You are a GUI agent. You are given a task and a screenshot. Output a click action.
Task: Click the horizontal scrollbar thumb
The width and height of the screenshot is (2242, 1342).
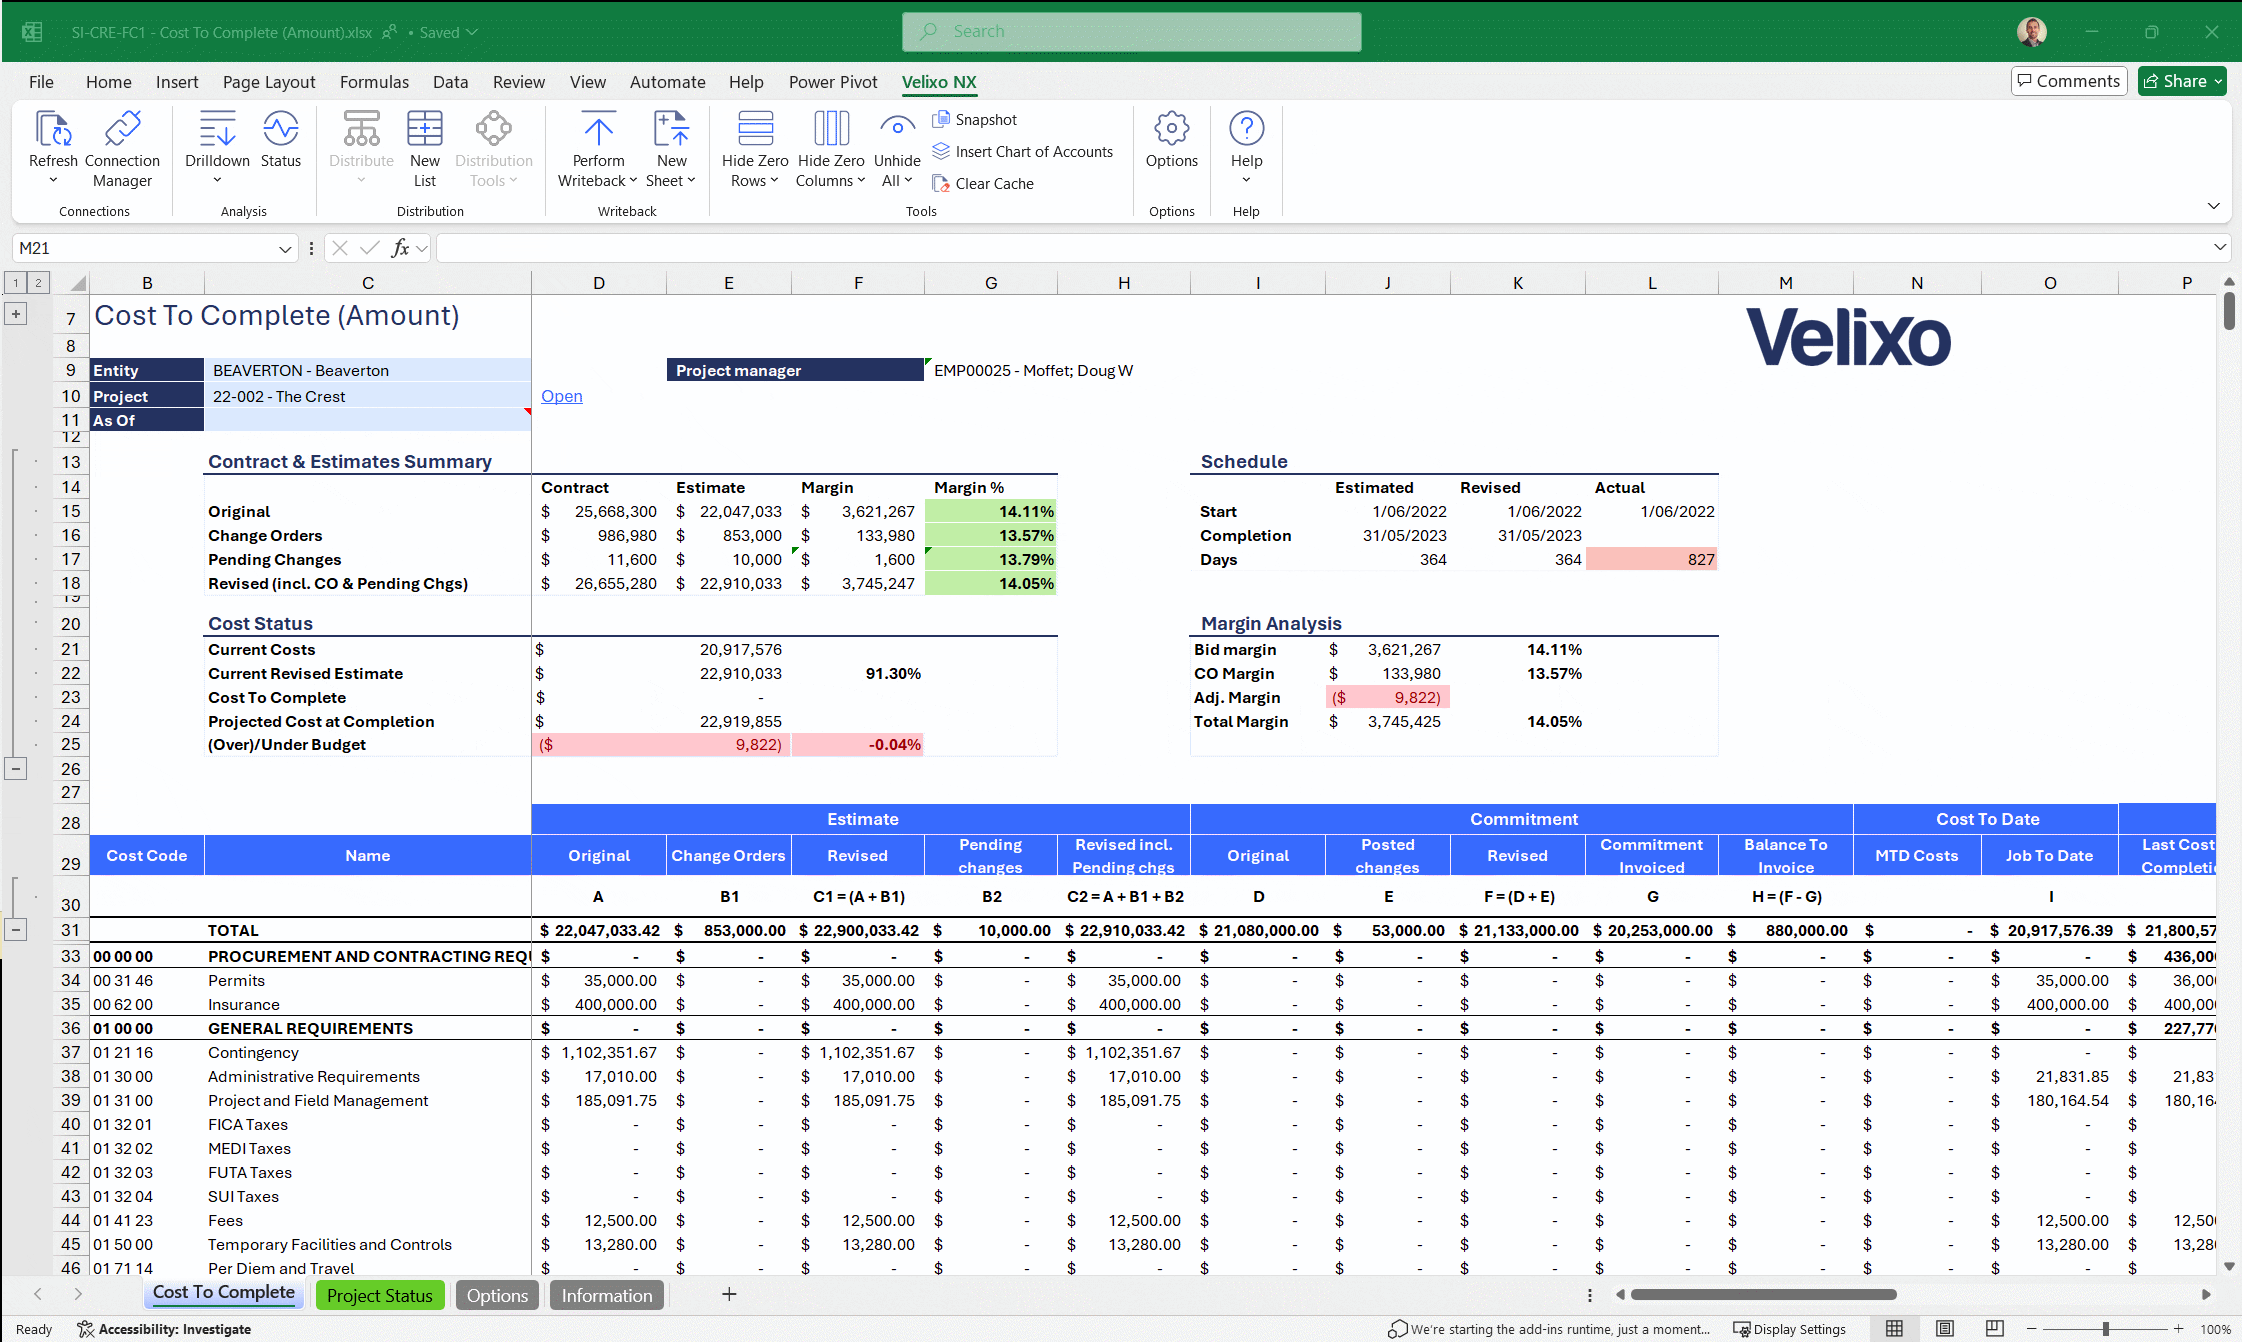1763,1294
